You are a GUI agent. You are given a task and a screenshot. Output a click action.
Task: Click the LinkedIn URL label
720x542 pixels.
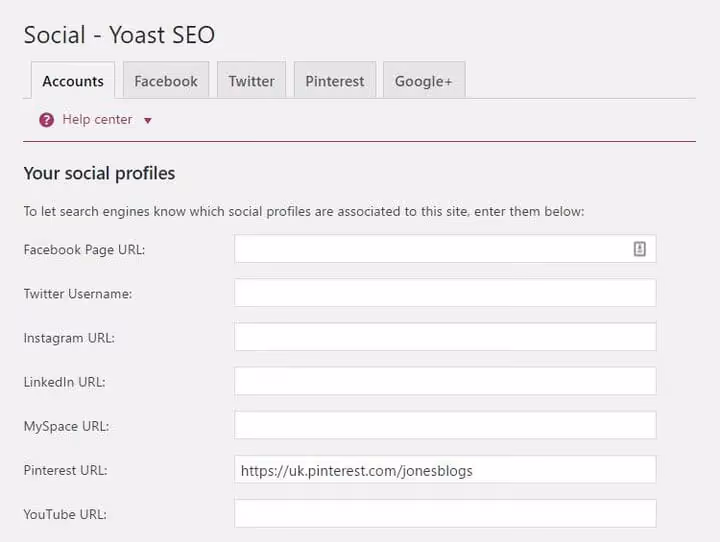tap(64, 382)
